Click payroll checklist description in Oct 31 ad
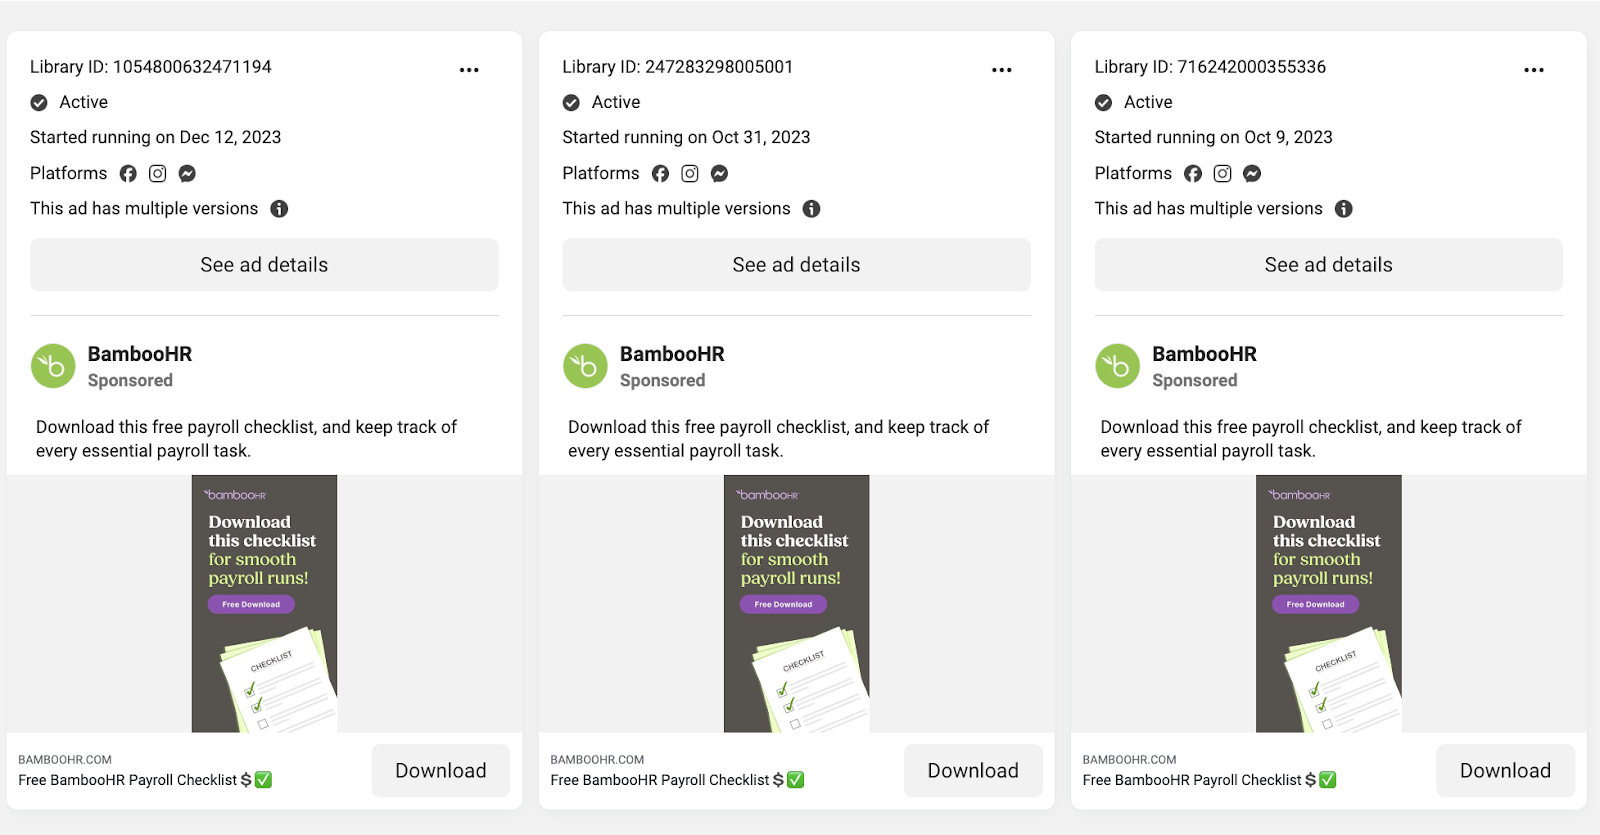1600x835 pixels. (778, 439)
